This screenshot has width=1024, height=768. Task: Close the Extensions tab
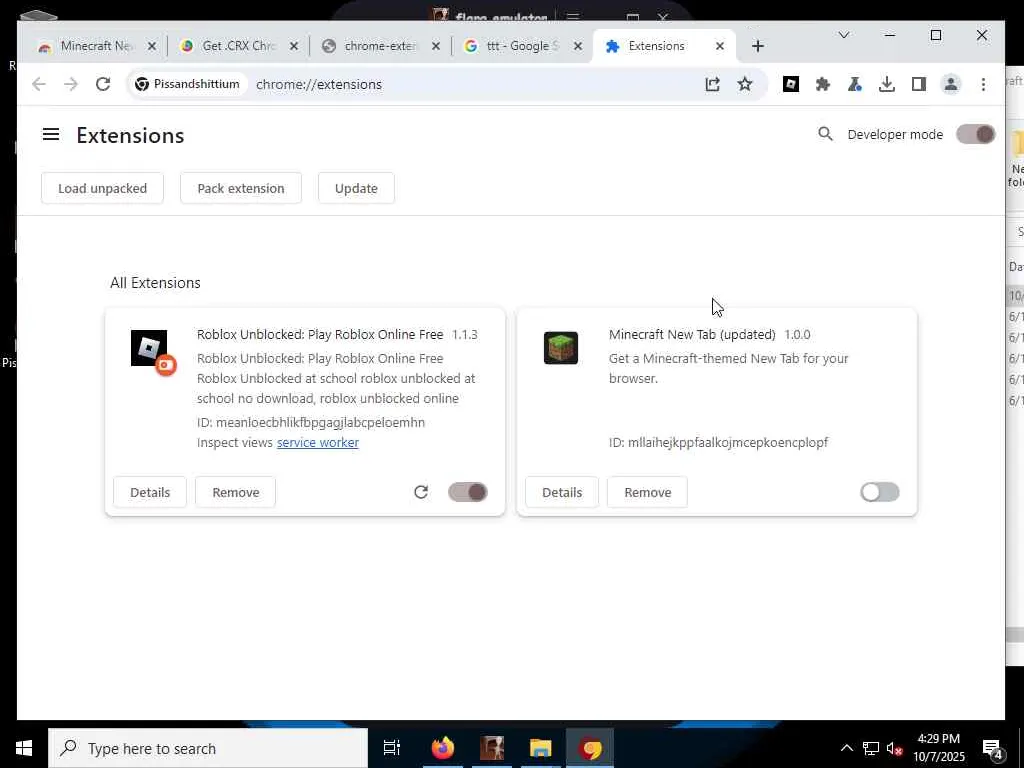[x=720, y=46]
